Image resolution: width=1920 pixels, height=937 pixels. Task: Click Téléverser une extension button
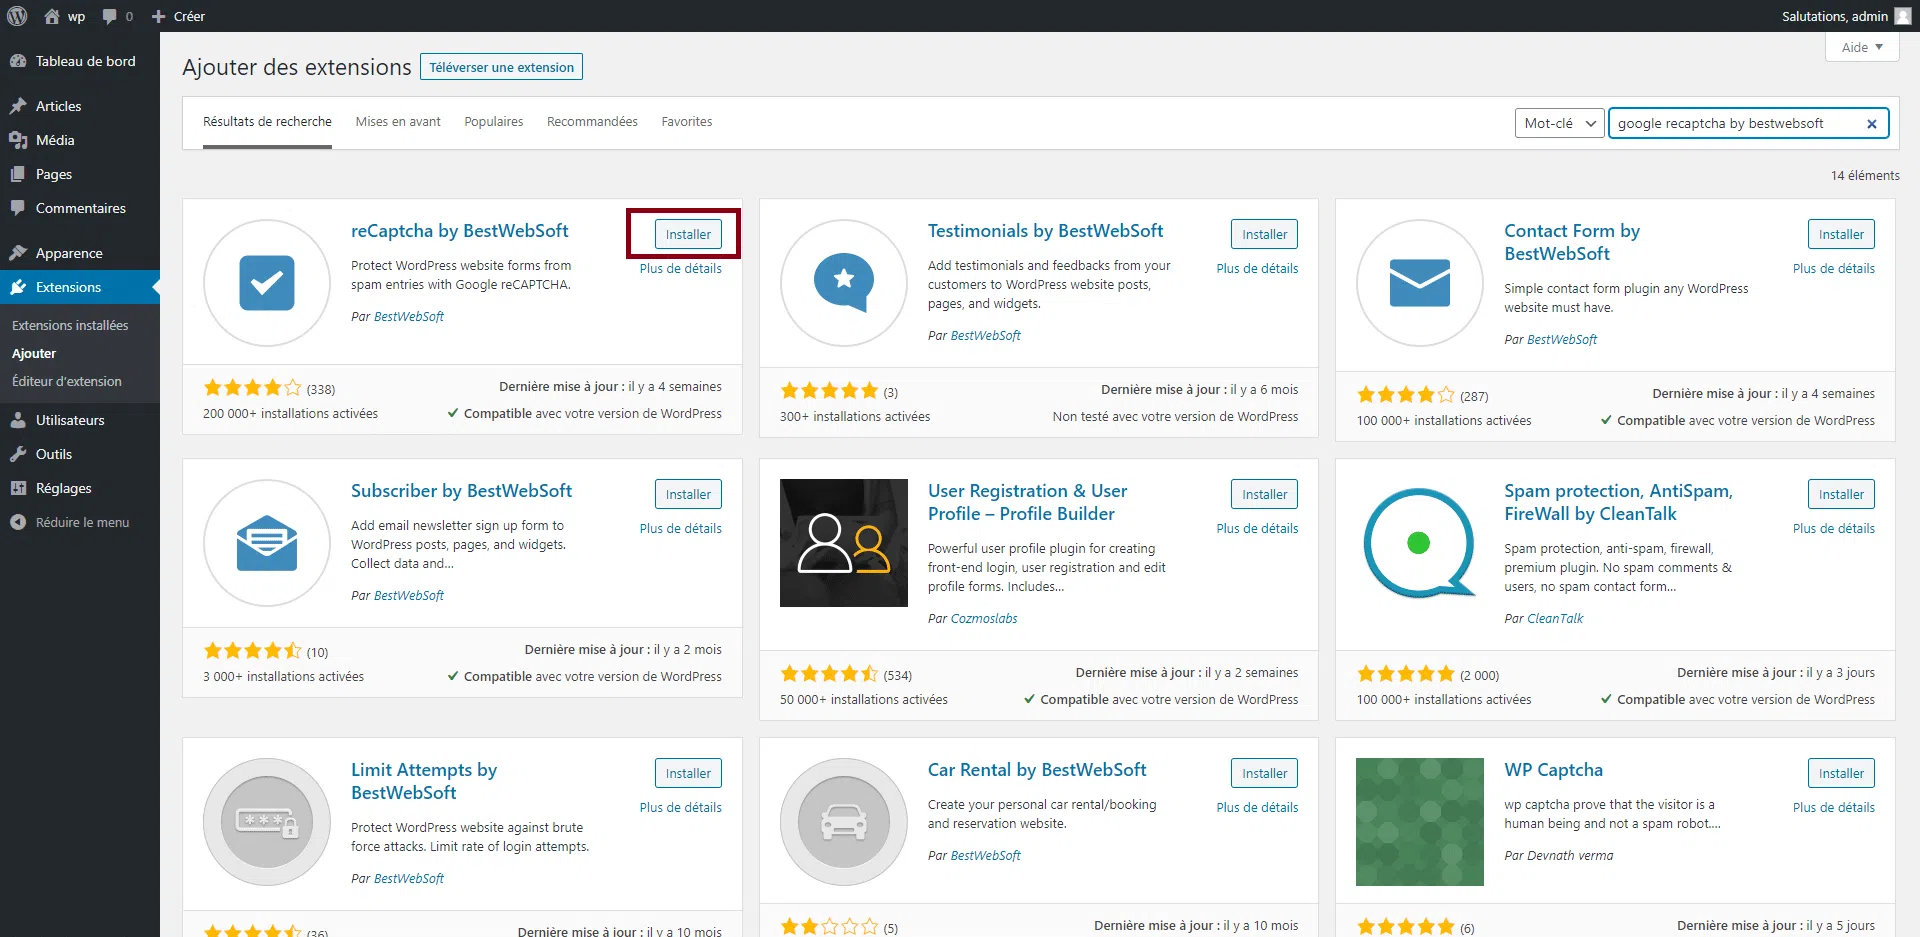tap(501, 67)
